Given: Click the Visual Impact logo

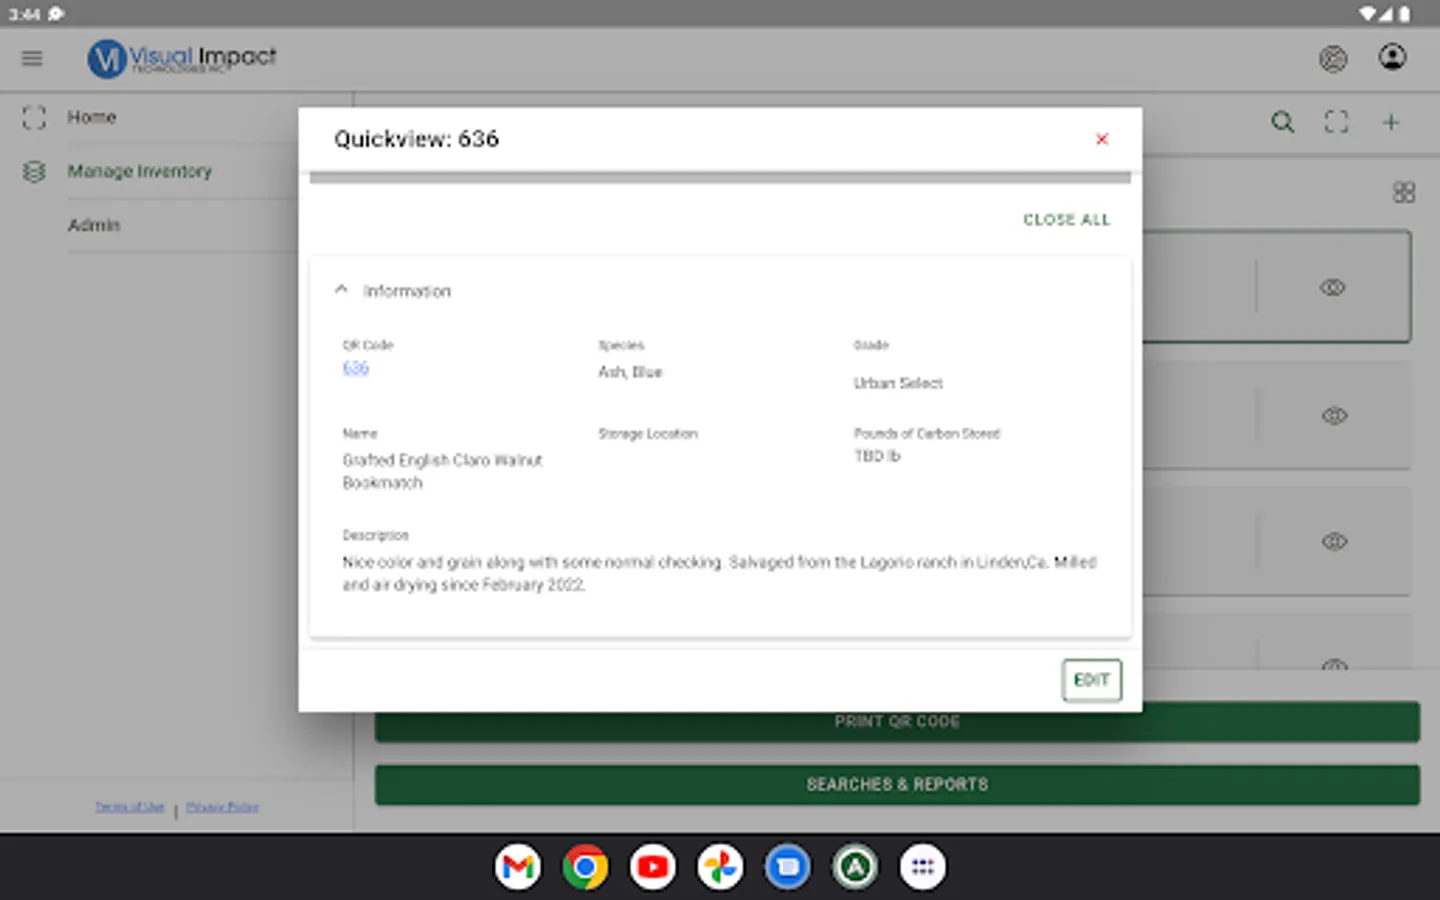Looking at the screenshot, I should click(x=182, y=58).
